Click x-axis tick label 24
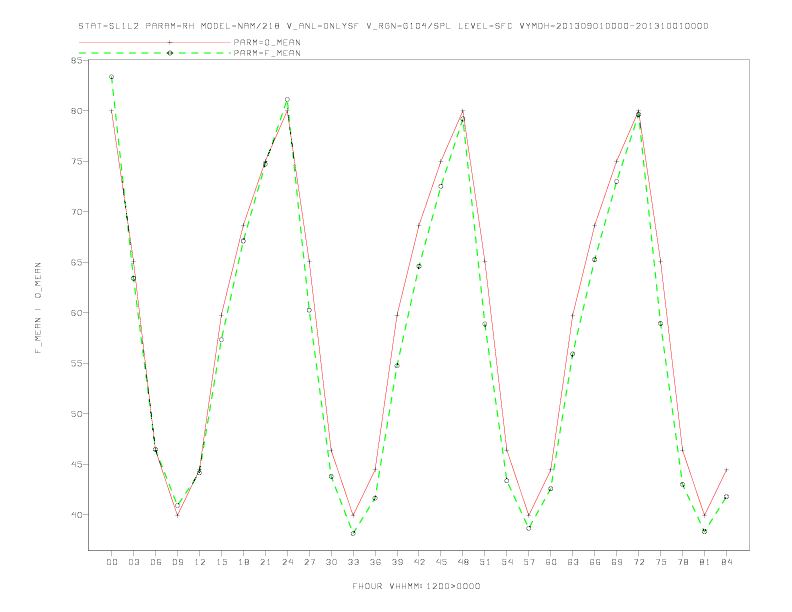 (x=287, y=562)
